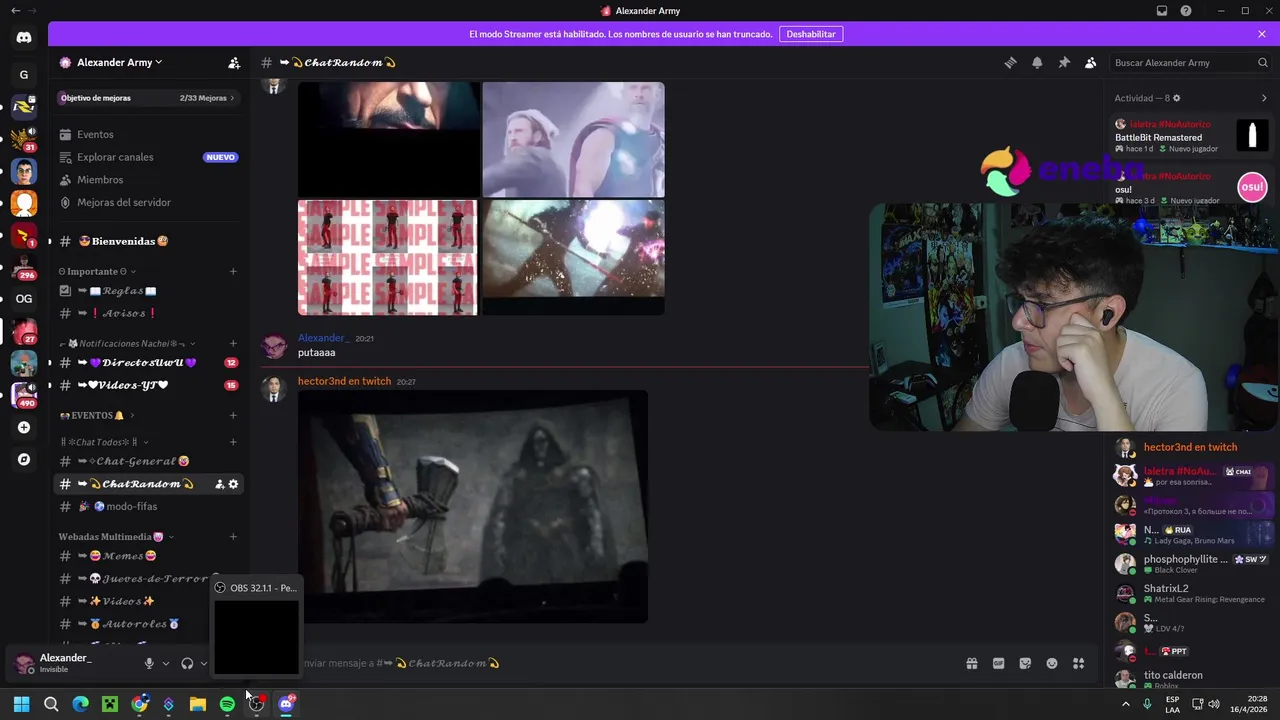Open the sticker picker
The height and width of the screenshot is (720, 1280).
pos(1025,663)
